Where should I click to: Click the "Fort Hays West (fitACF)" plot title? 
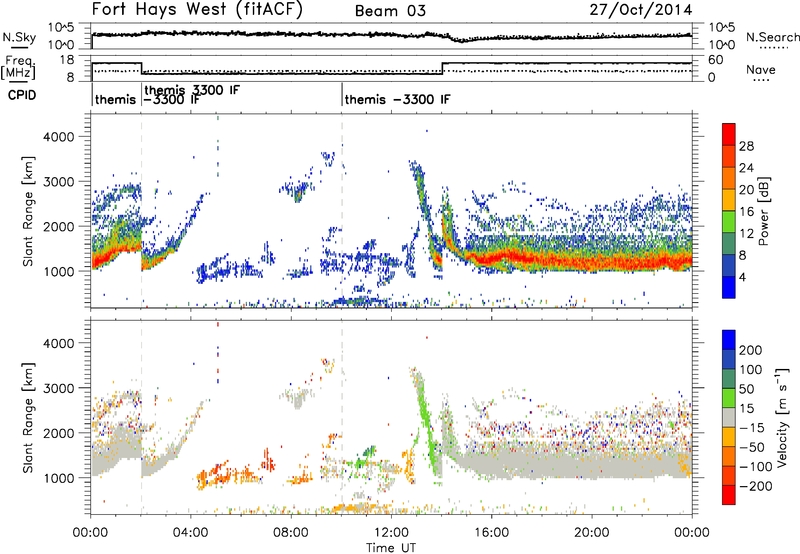(x=197, y=10)
